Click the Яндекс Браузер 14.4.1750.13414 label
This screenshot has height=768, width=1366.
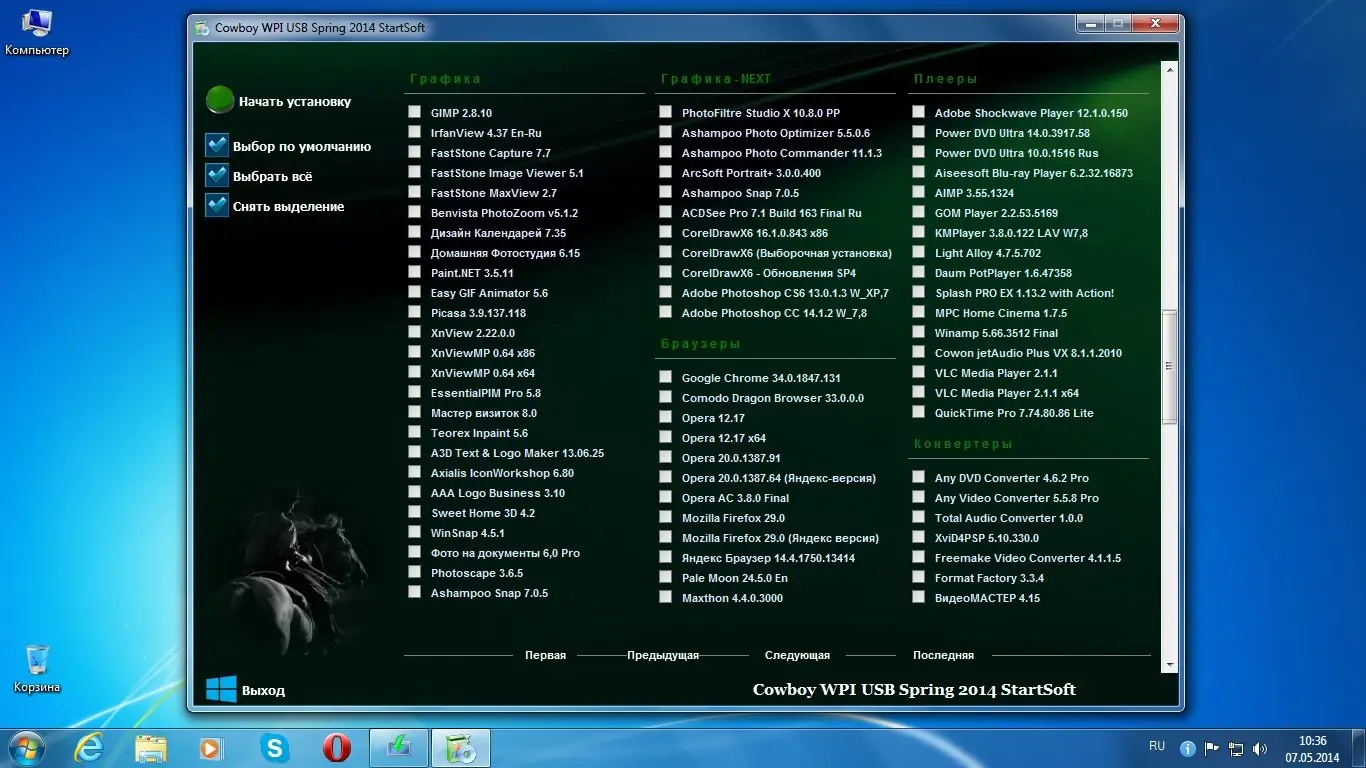coord(768,558)
